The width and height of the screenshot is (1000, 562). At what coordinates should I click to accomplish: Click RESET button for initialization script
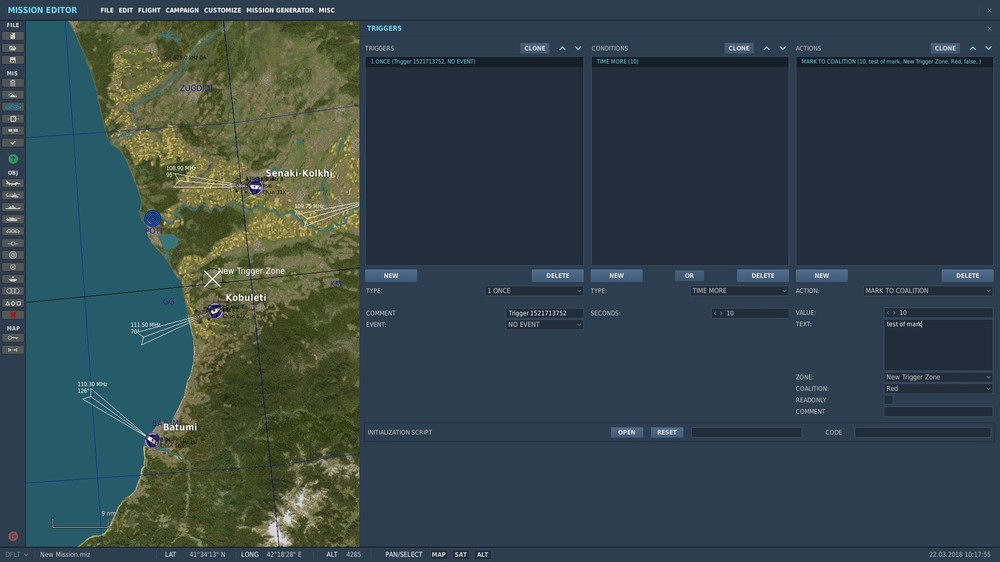click(666, 433)
